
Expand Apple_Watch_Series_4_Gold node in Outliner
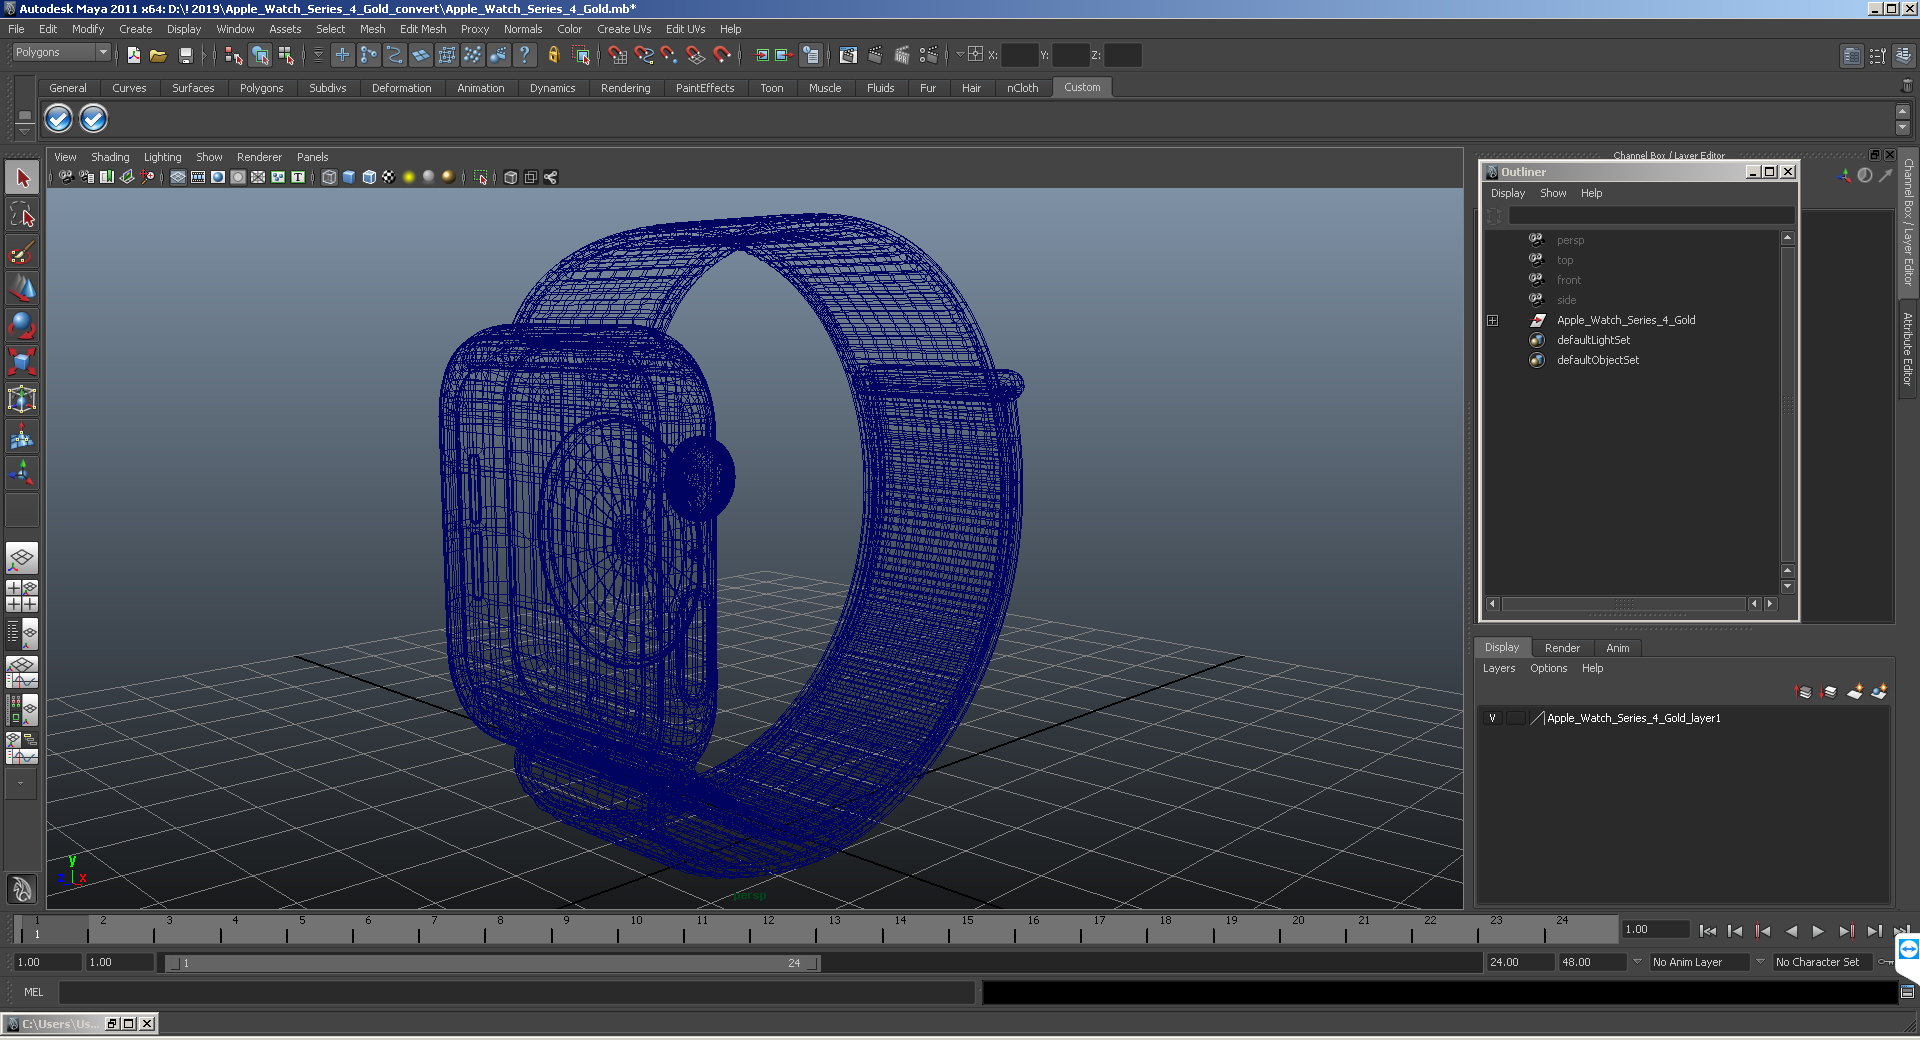1493,321
